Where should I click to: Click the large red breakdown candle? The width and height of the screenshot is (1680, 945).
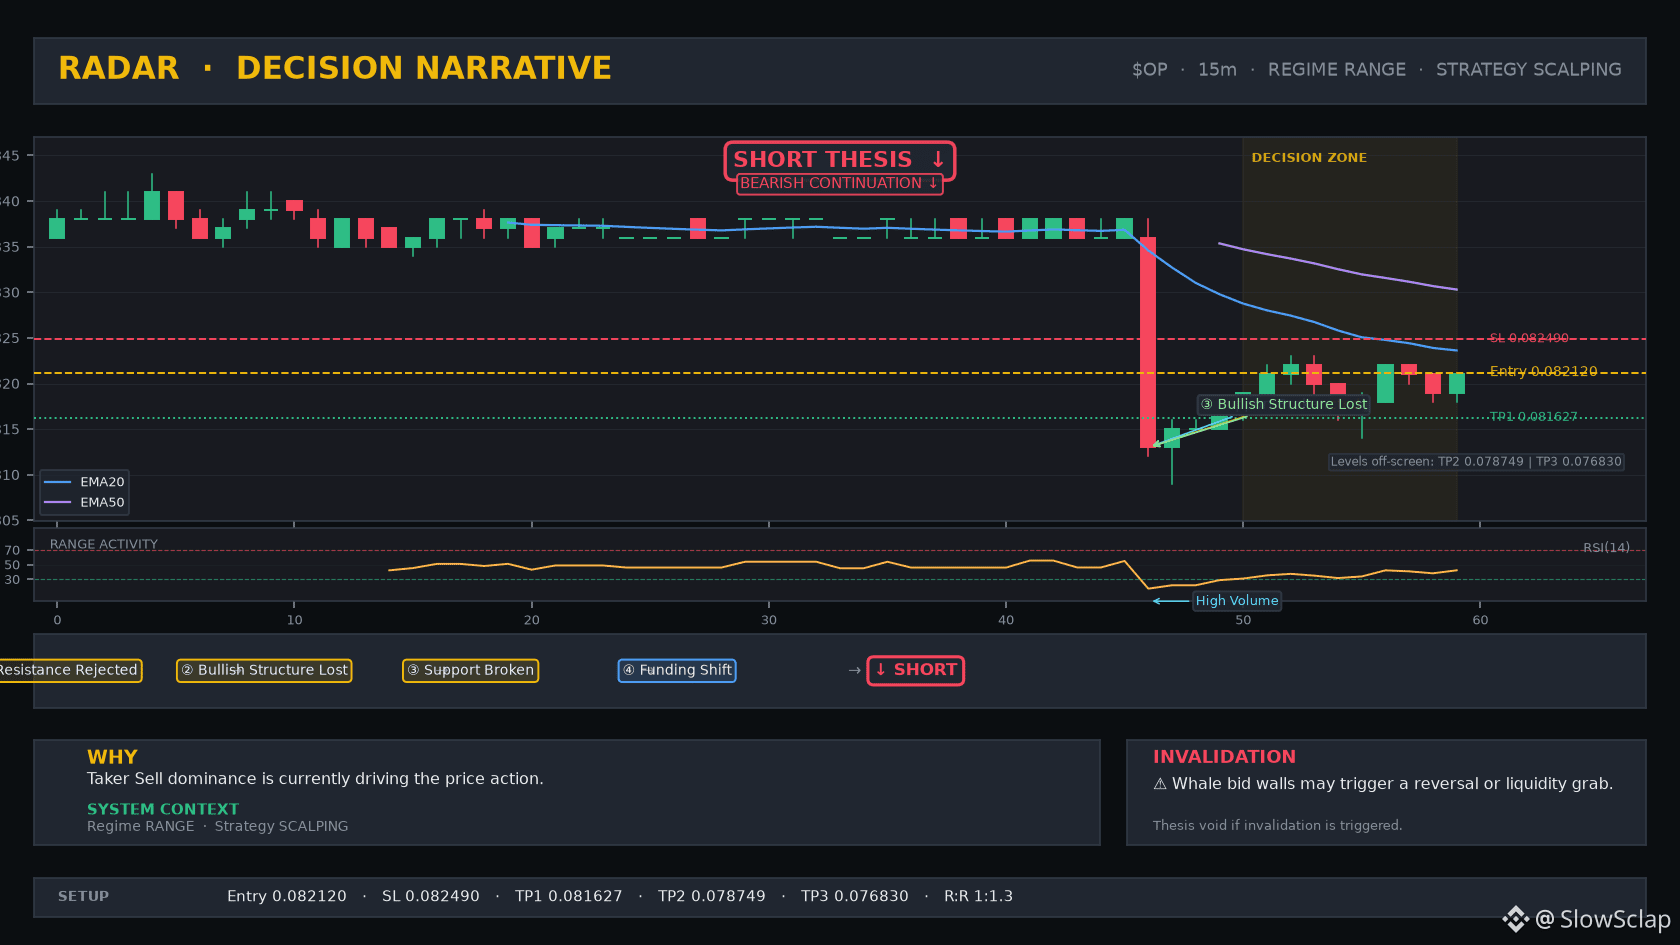click(x=1148, y=342)
